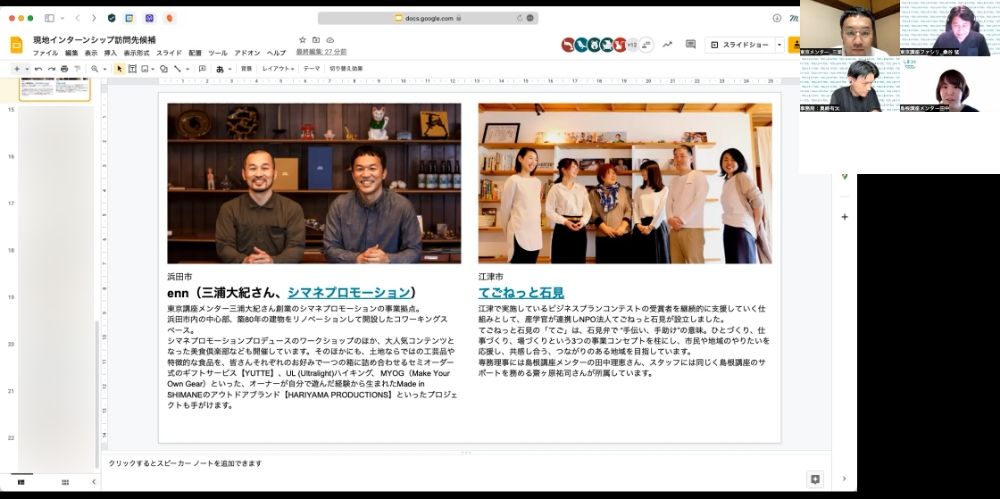Open the zoom level dropdown arrow
1000x499 pixels.
(x=103, y=69)
